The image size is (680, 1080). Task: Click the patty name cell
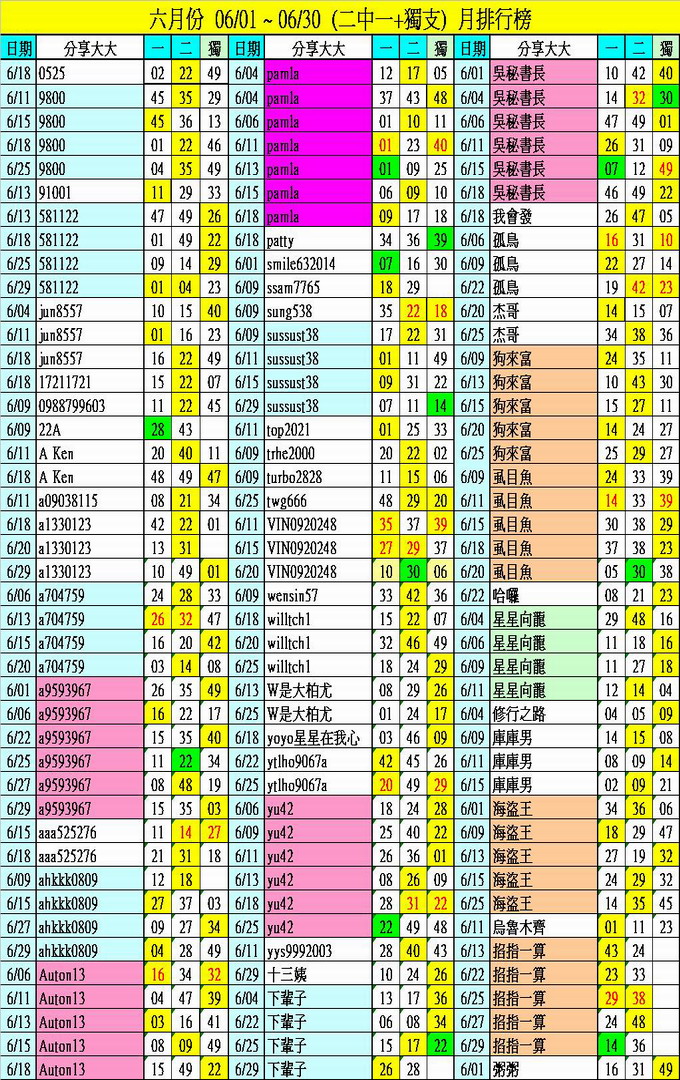[318, 240]
